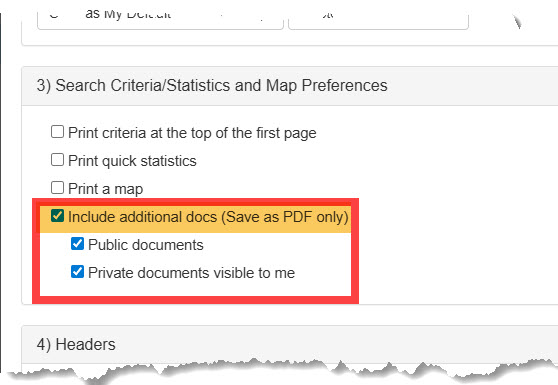
Task: Click the 'Print criteria at the top of the first page' label
Action: point(192,133)
